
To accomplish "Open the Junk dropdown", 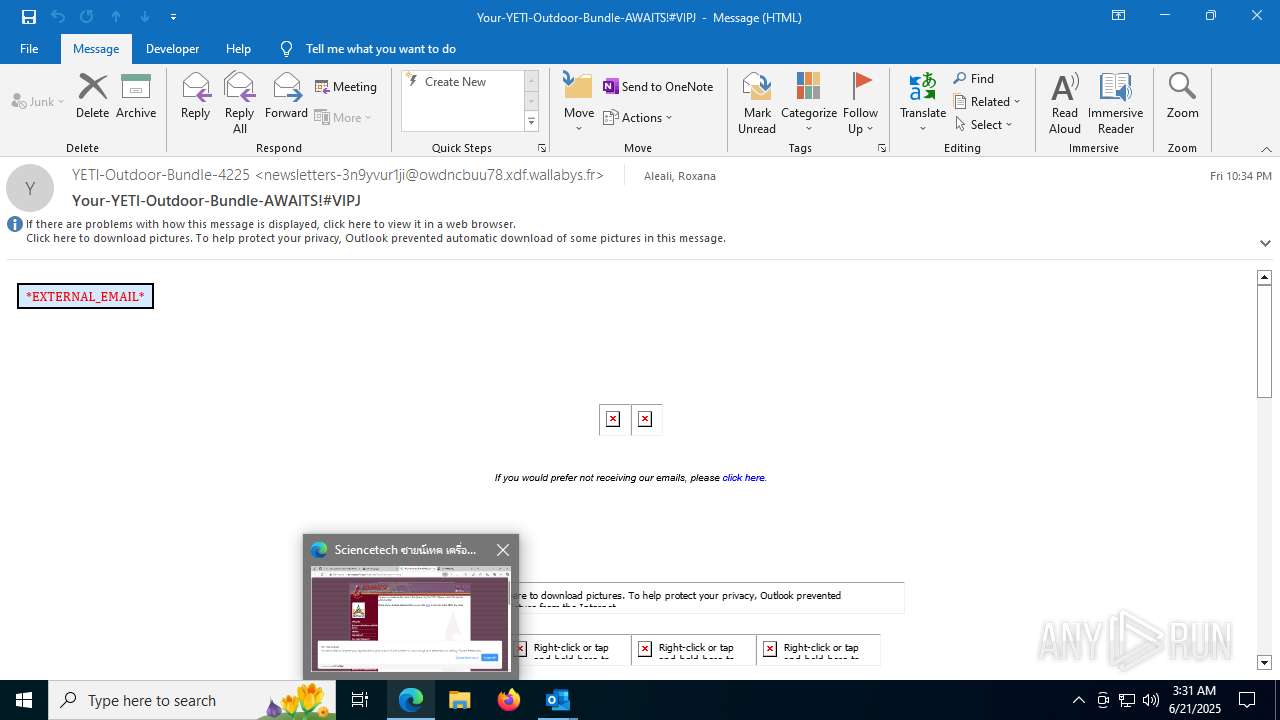I will (x=38, y=101).
